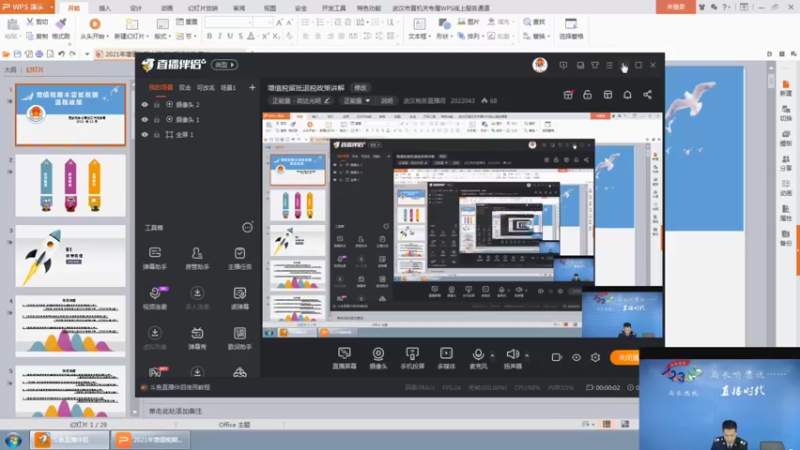The width and height of the screenshot is (800, 450).
Task: Toggle preview eye icon in bottom bar
Action: pos(576,358)
